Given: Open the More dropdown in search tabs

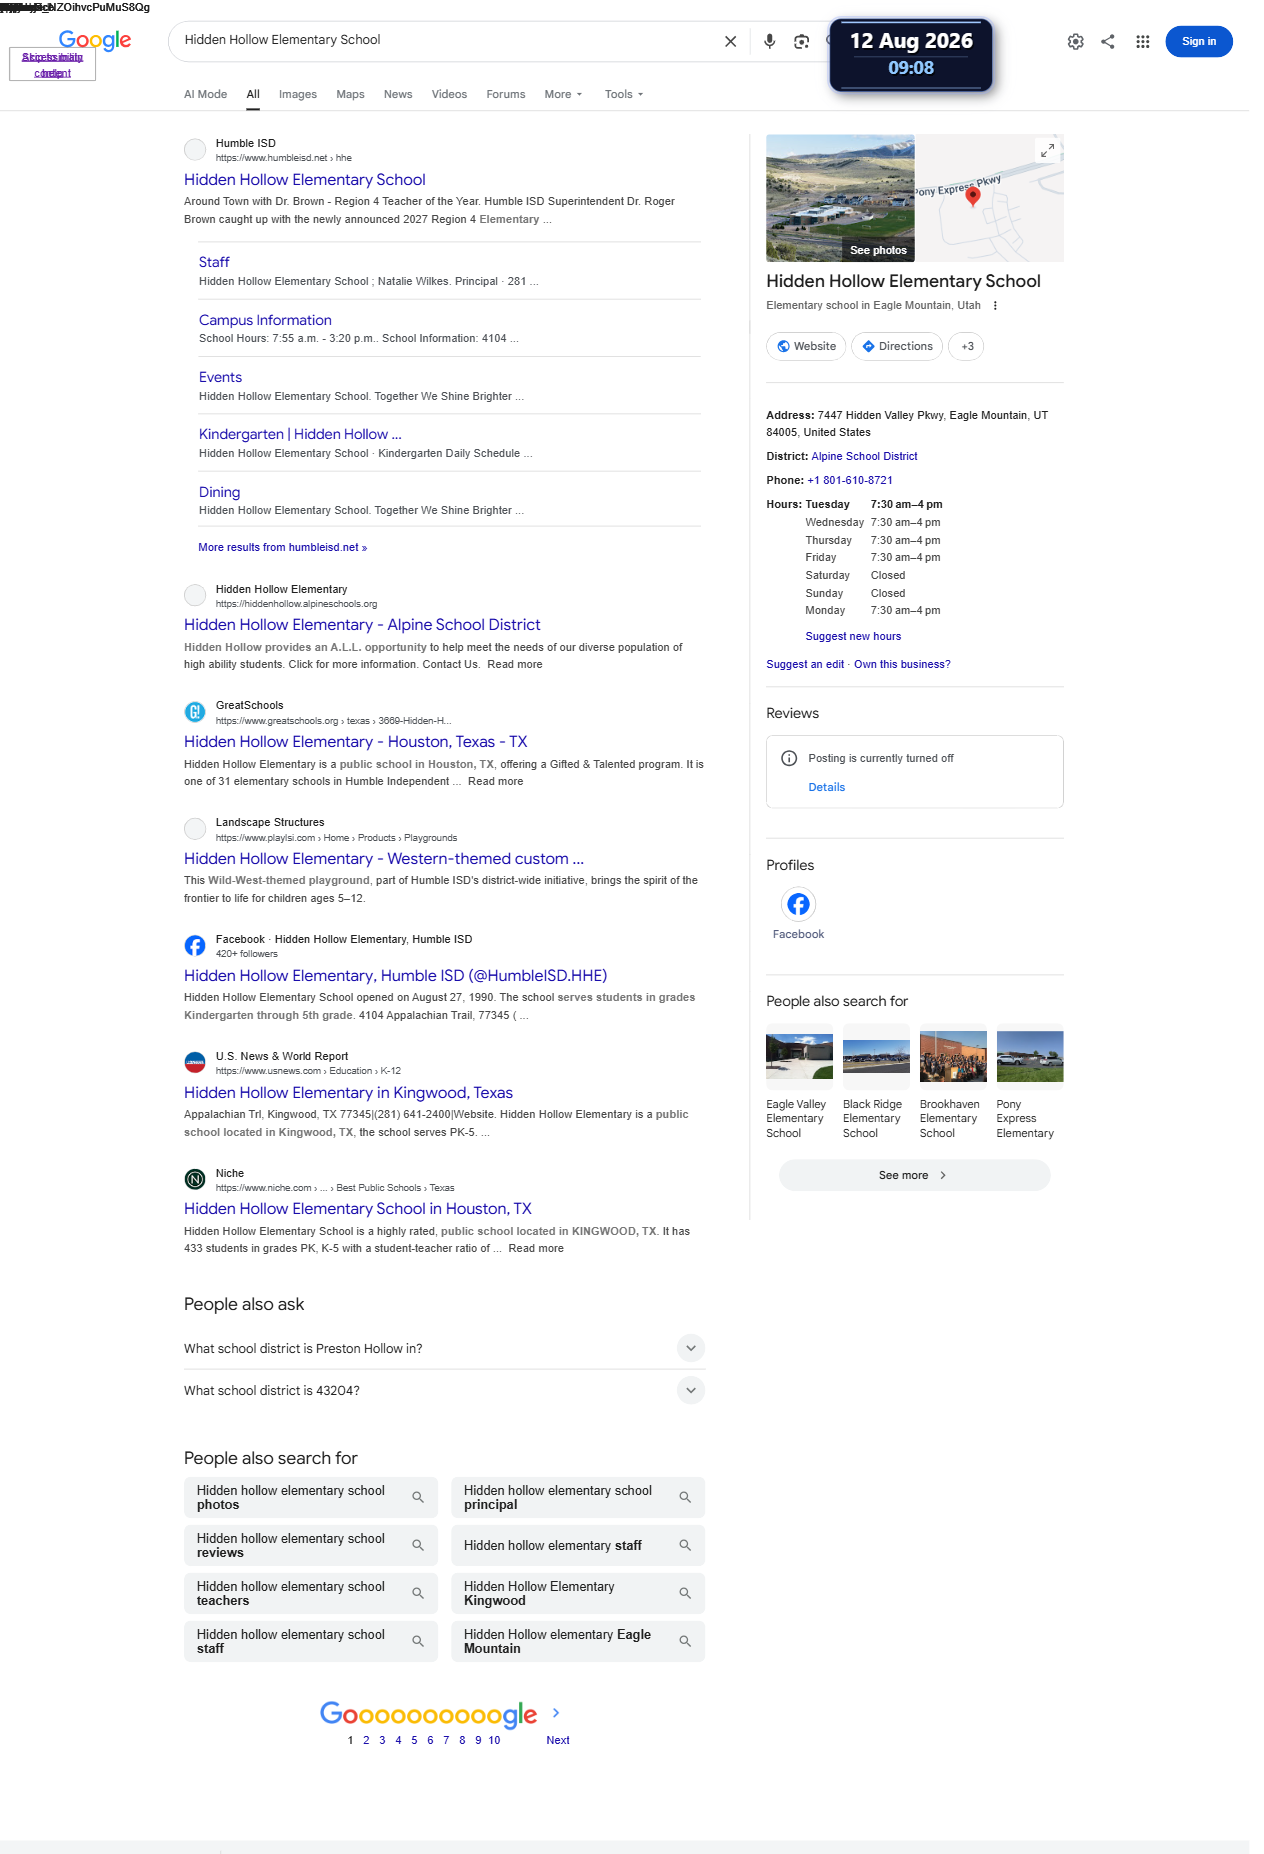Looking at the screenshot, I should (x=563, y=94).
